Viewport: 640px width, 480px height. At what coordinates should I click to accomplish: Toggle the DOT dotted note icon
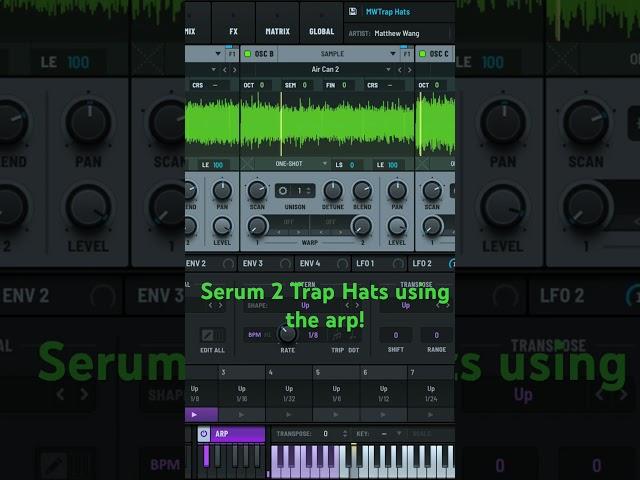[353, 336]
